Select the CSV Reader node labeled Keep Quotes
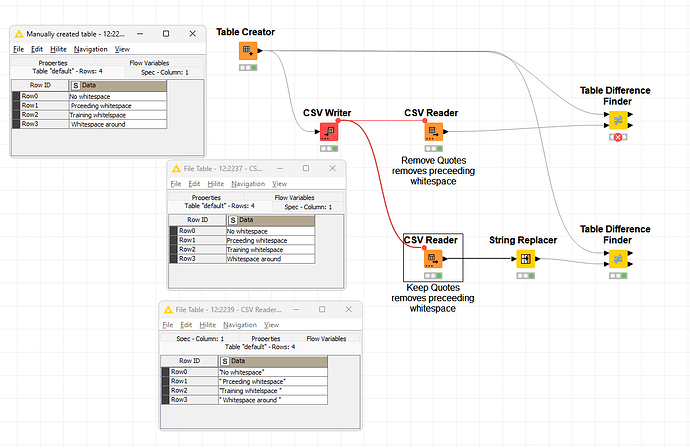Viewport: 690px width, 448px height. tap(432, 260)
